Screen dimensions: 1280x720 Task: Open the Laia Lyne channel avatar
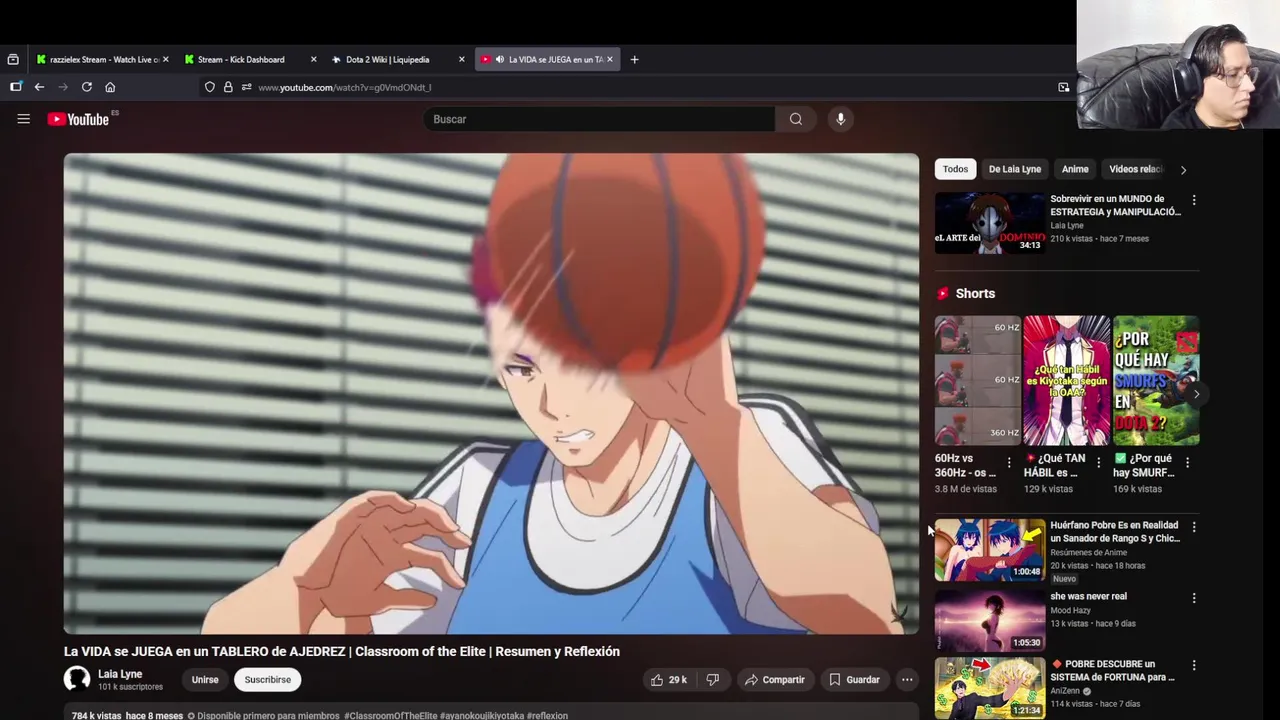click(x=77, y=680)
